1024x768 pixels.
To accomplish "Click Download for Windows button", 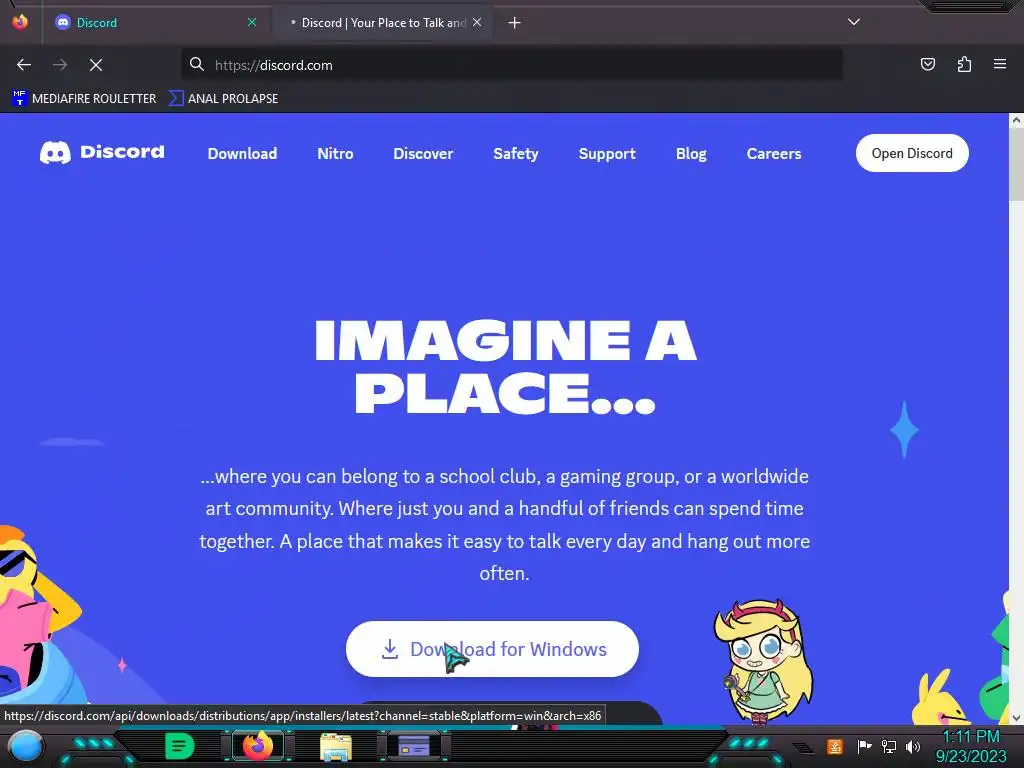I will (492, 648).
